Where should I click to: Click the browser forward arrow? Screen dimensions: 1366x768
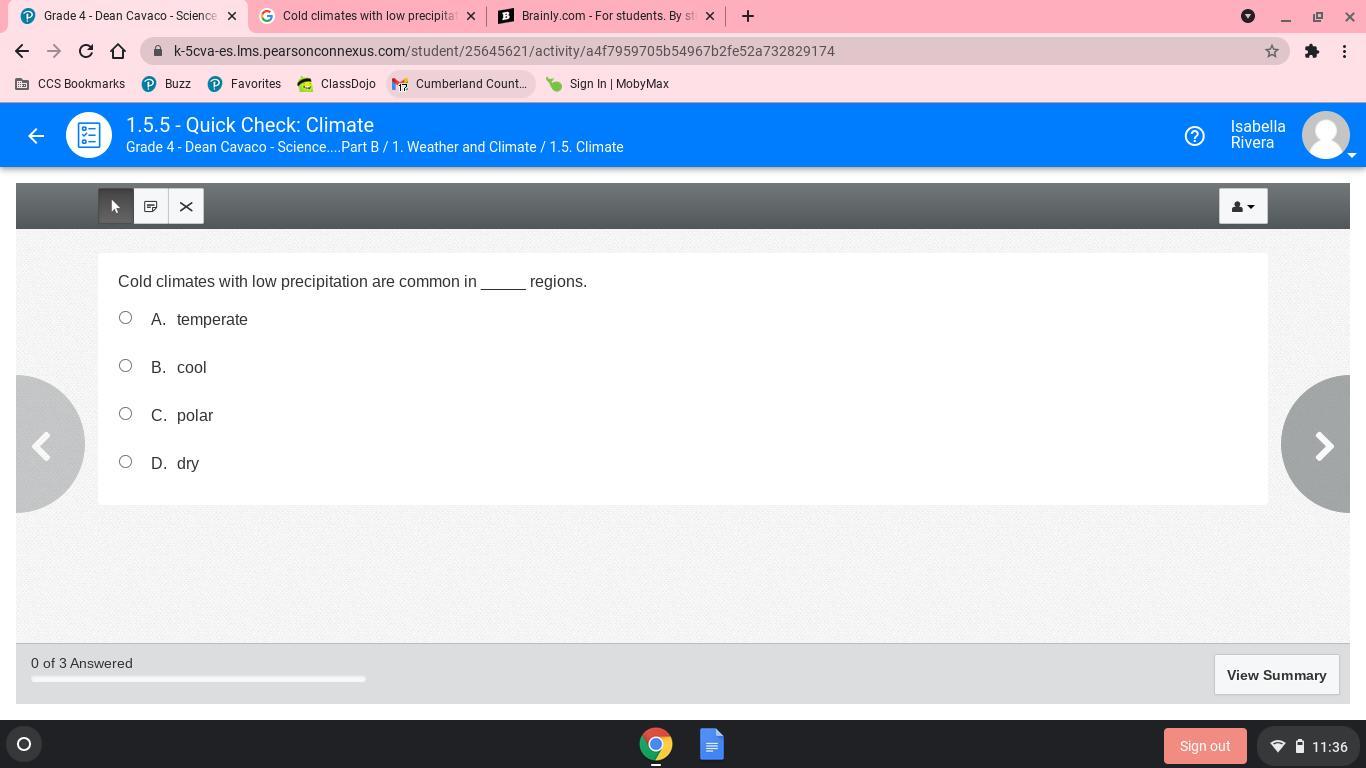point(54,51)
